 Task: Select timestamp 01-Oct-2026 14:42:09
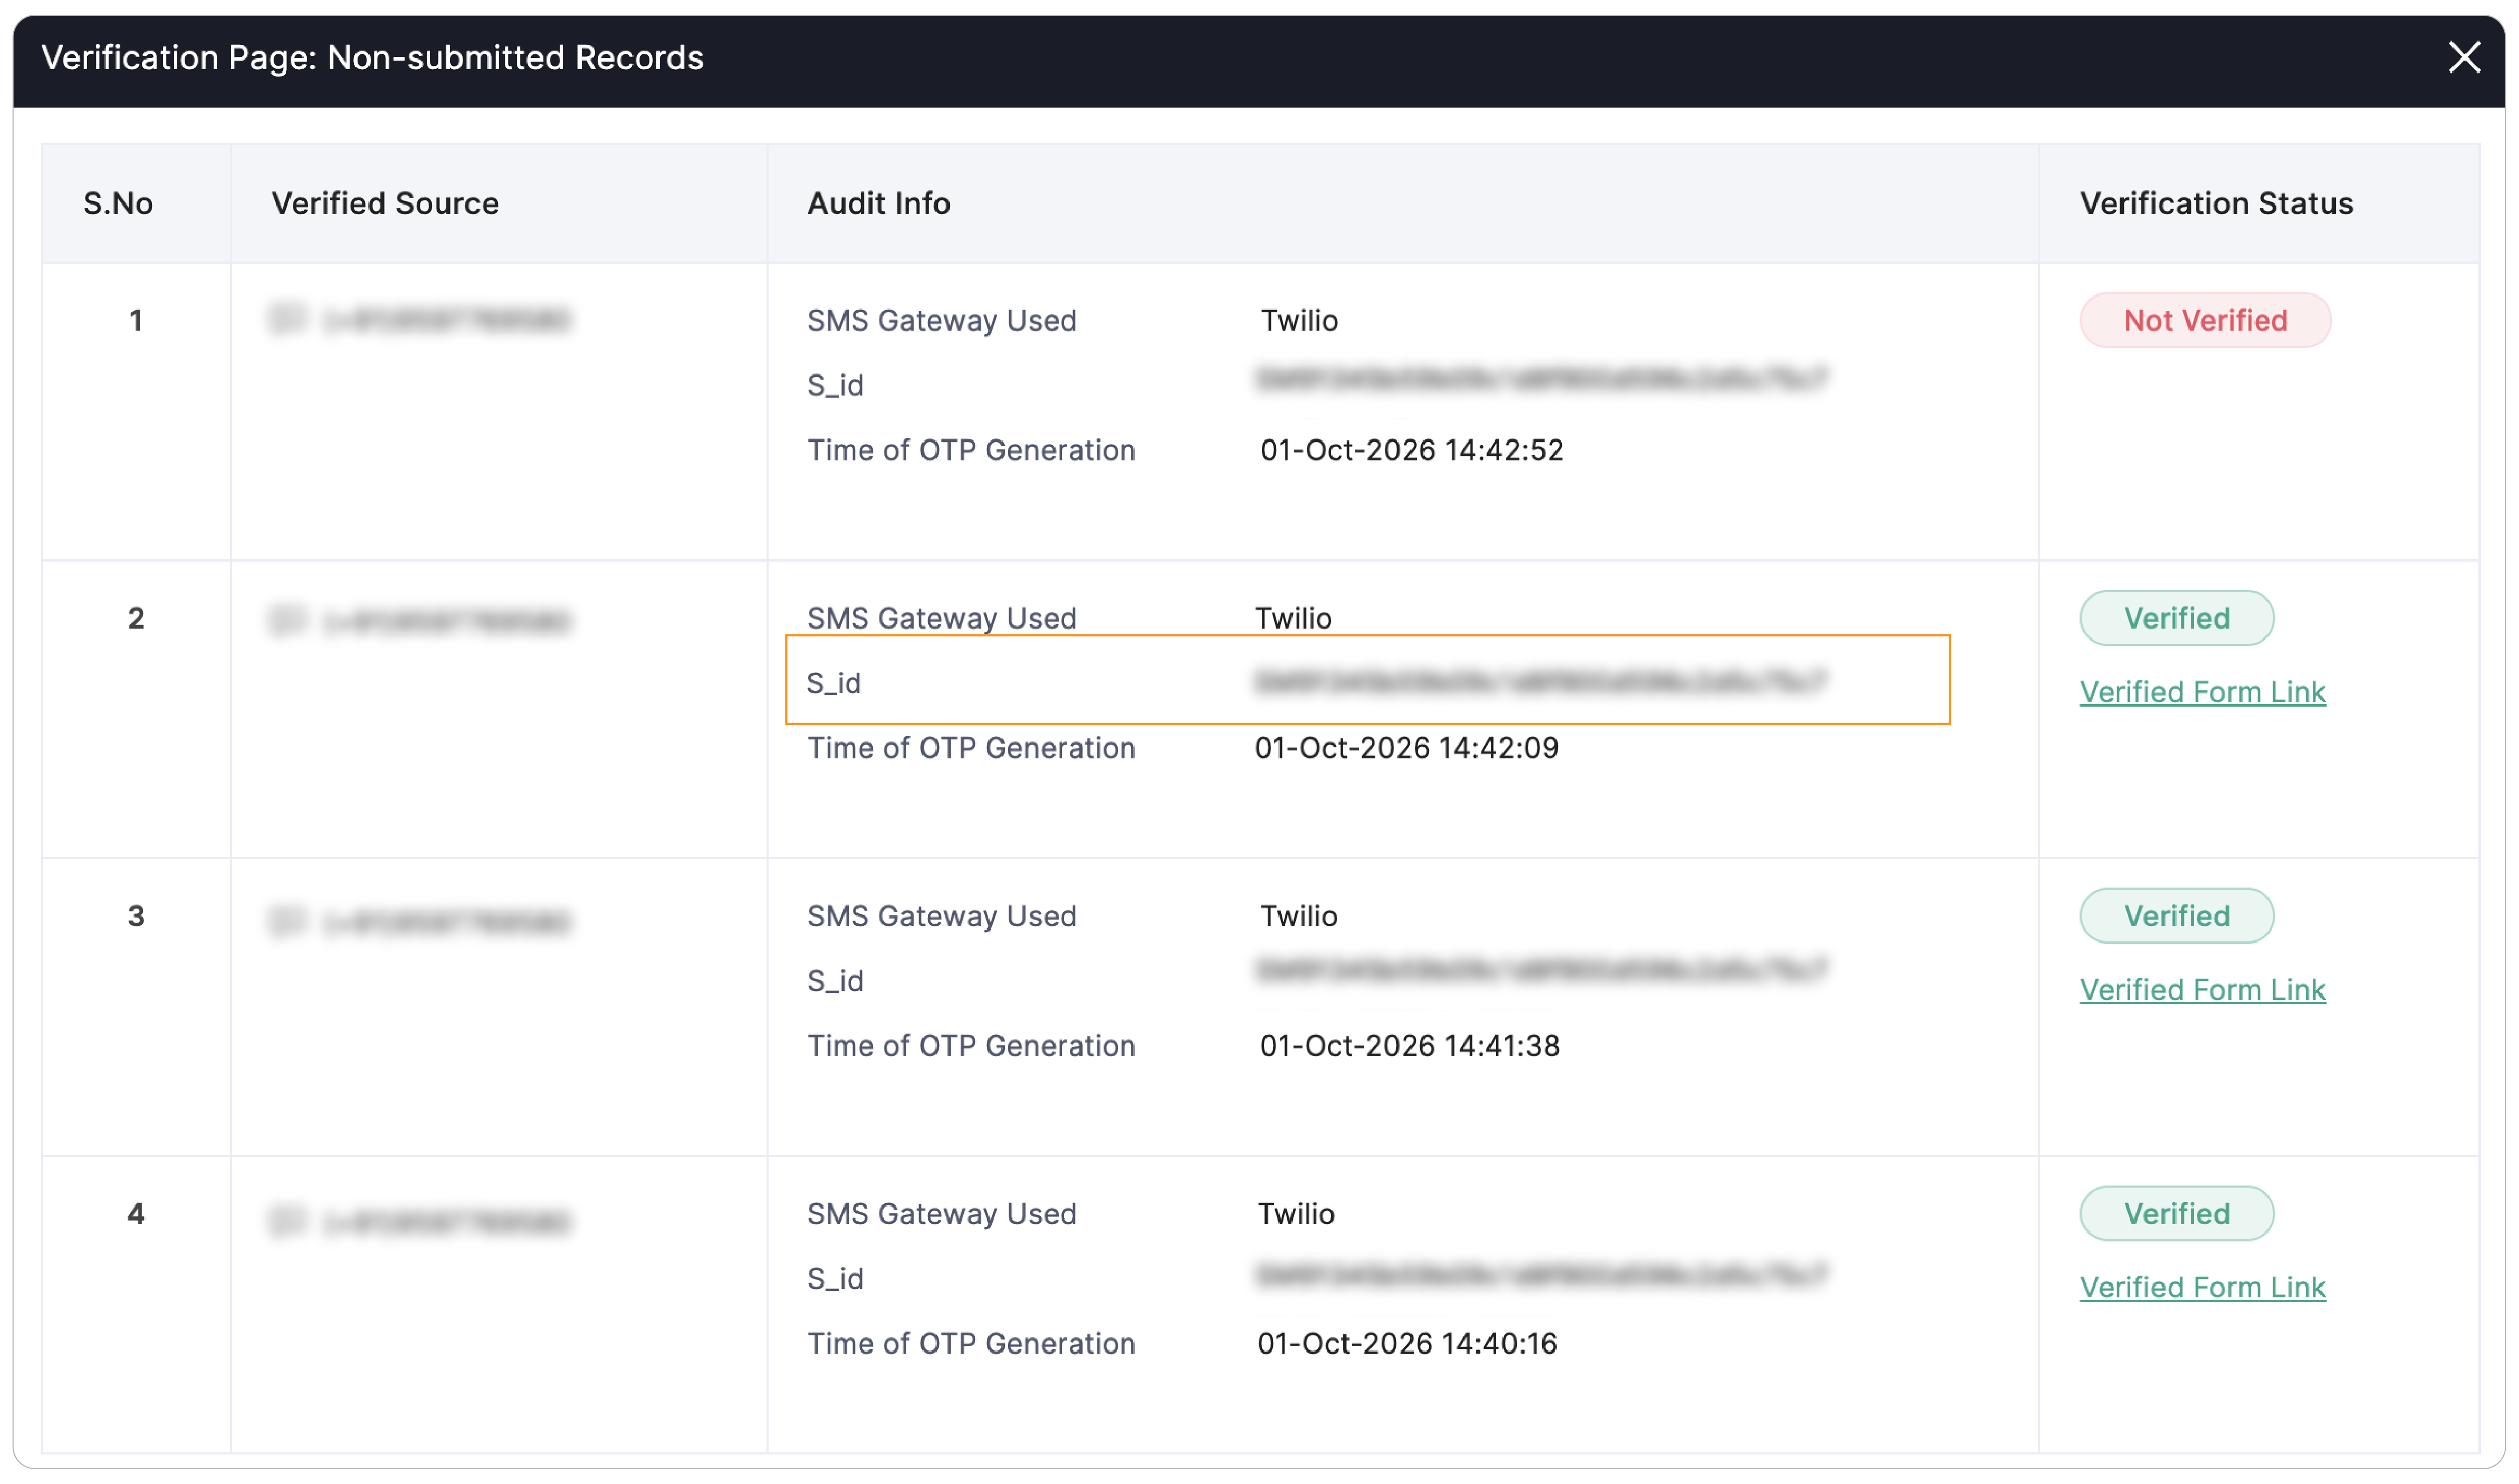1406,749
